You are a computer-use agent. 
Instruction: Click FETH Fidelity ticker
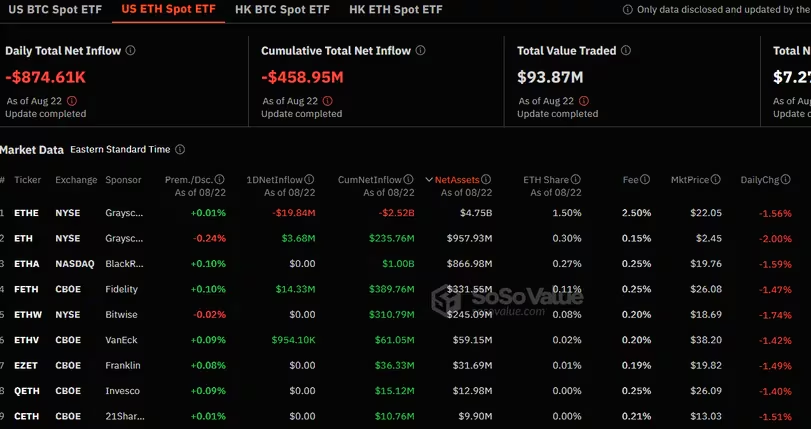(x=27, y=290)
